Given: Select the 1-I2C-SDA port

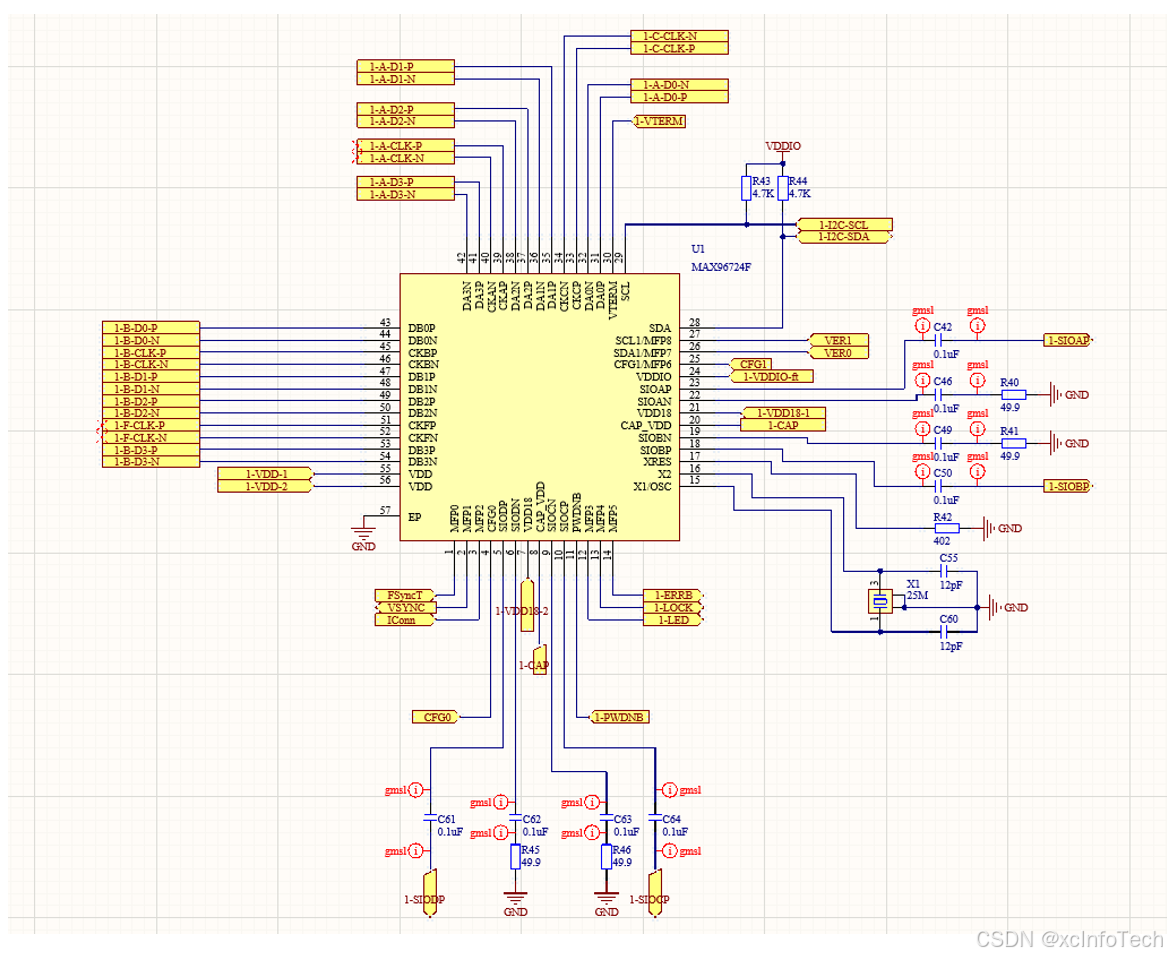Looking at the screenshot, I should [x=845, y=237].
